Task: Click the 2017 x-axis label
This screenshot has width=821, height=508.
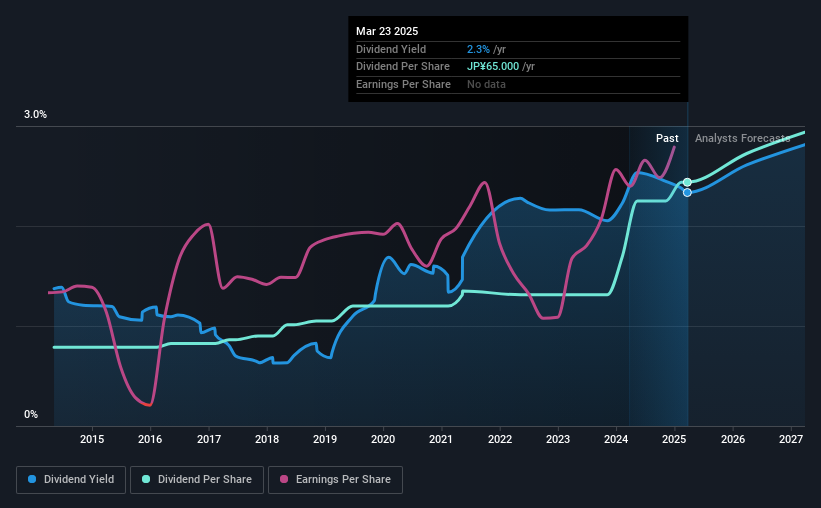Action: pyautogui.click(x=209, y=439)
